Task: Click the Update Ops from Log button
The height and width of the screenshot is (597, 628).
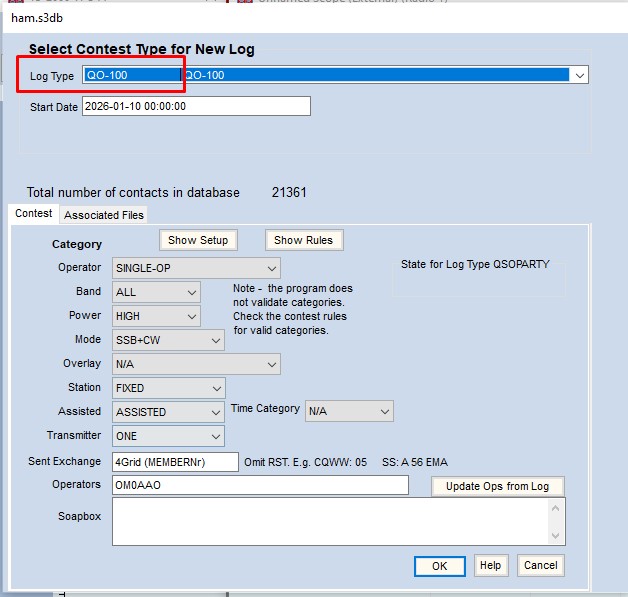Action: [x=497, y=486]
